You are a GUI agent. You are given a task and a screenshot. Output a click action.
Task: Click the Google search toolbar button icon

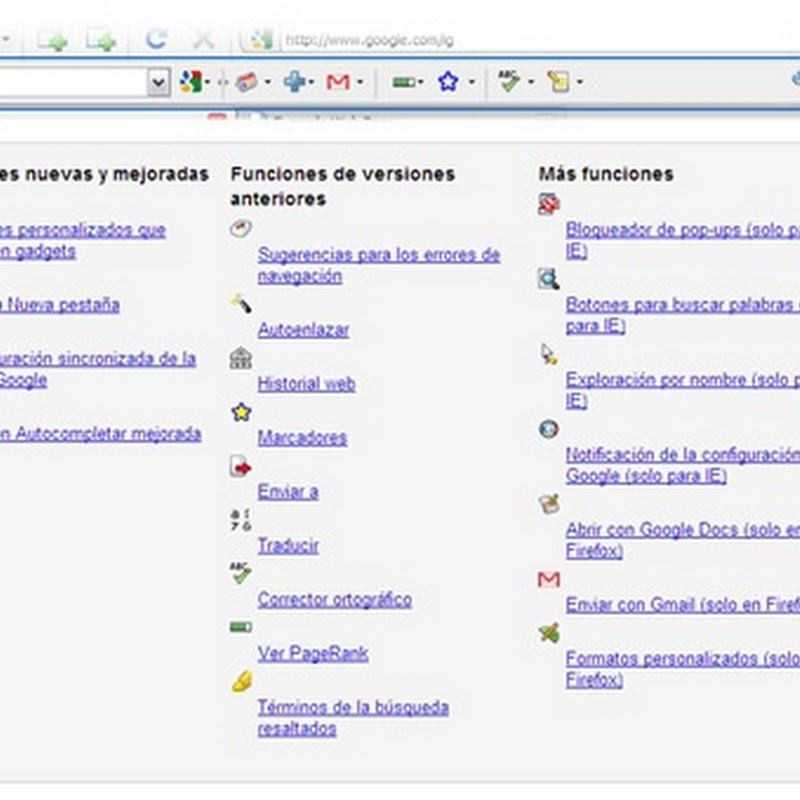(190, 82)
